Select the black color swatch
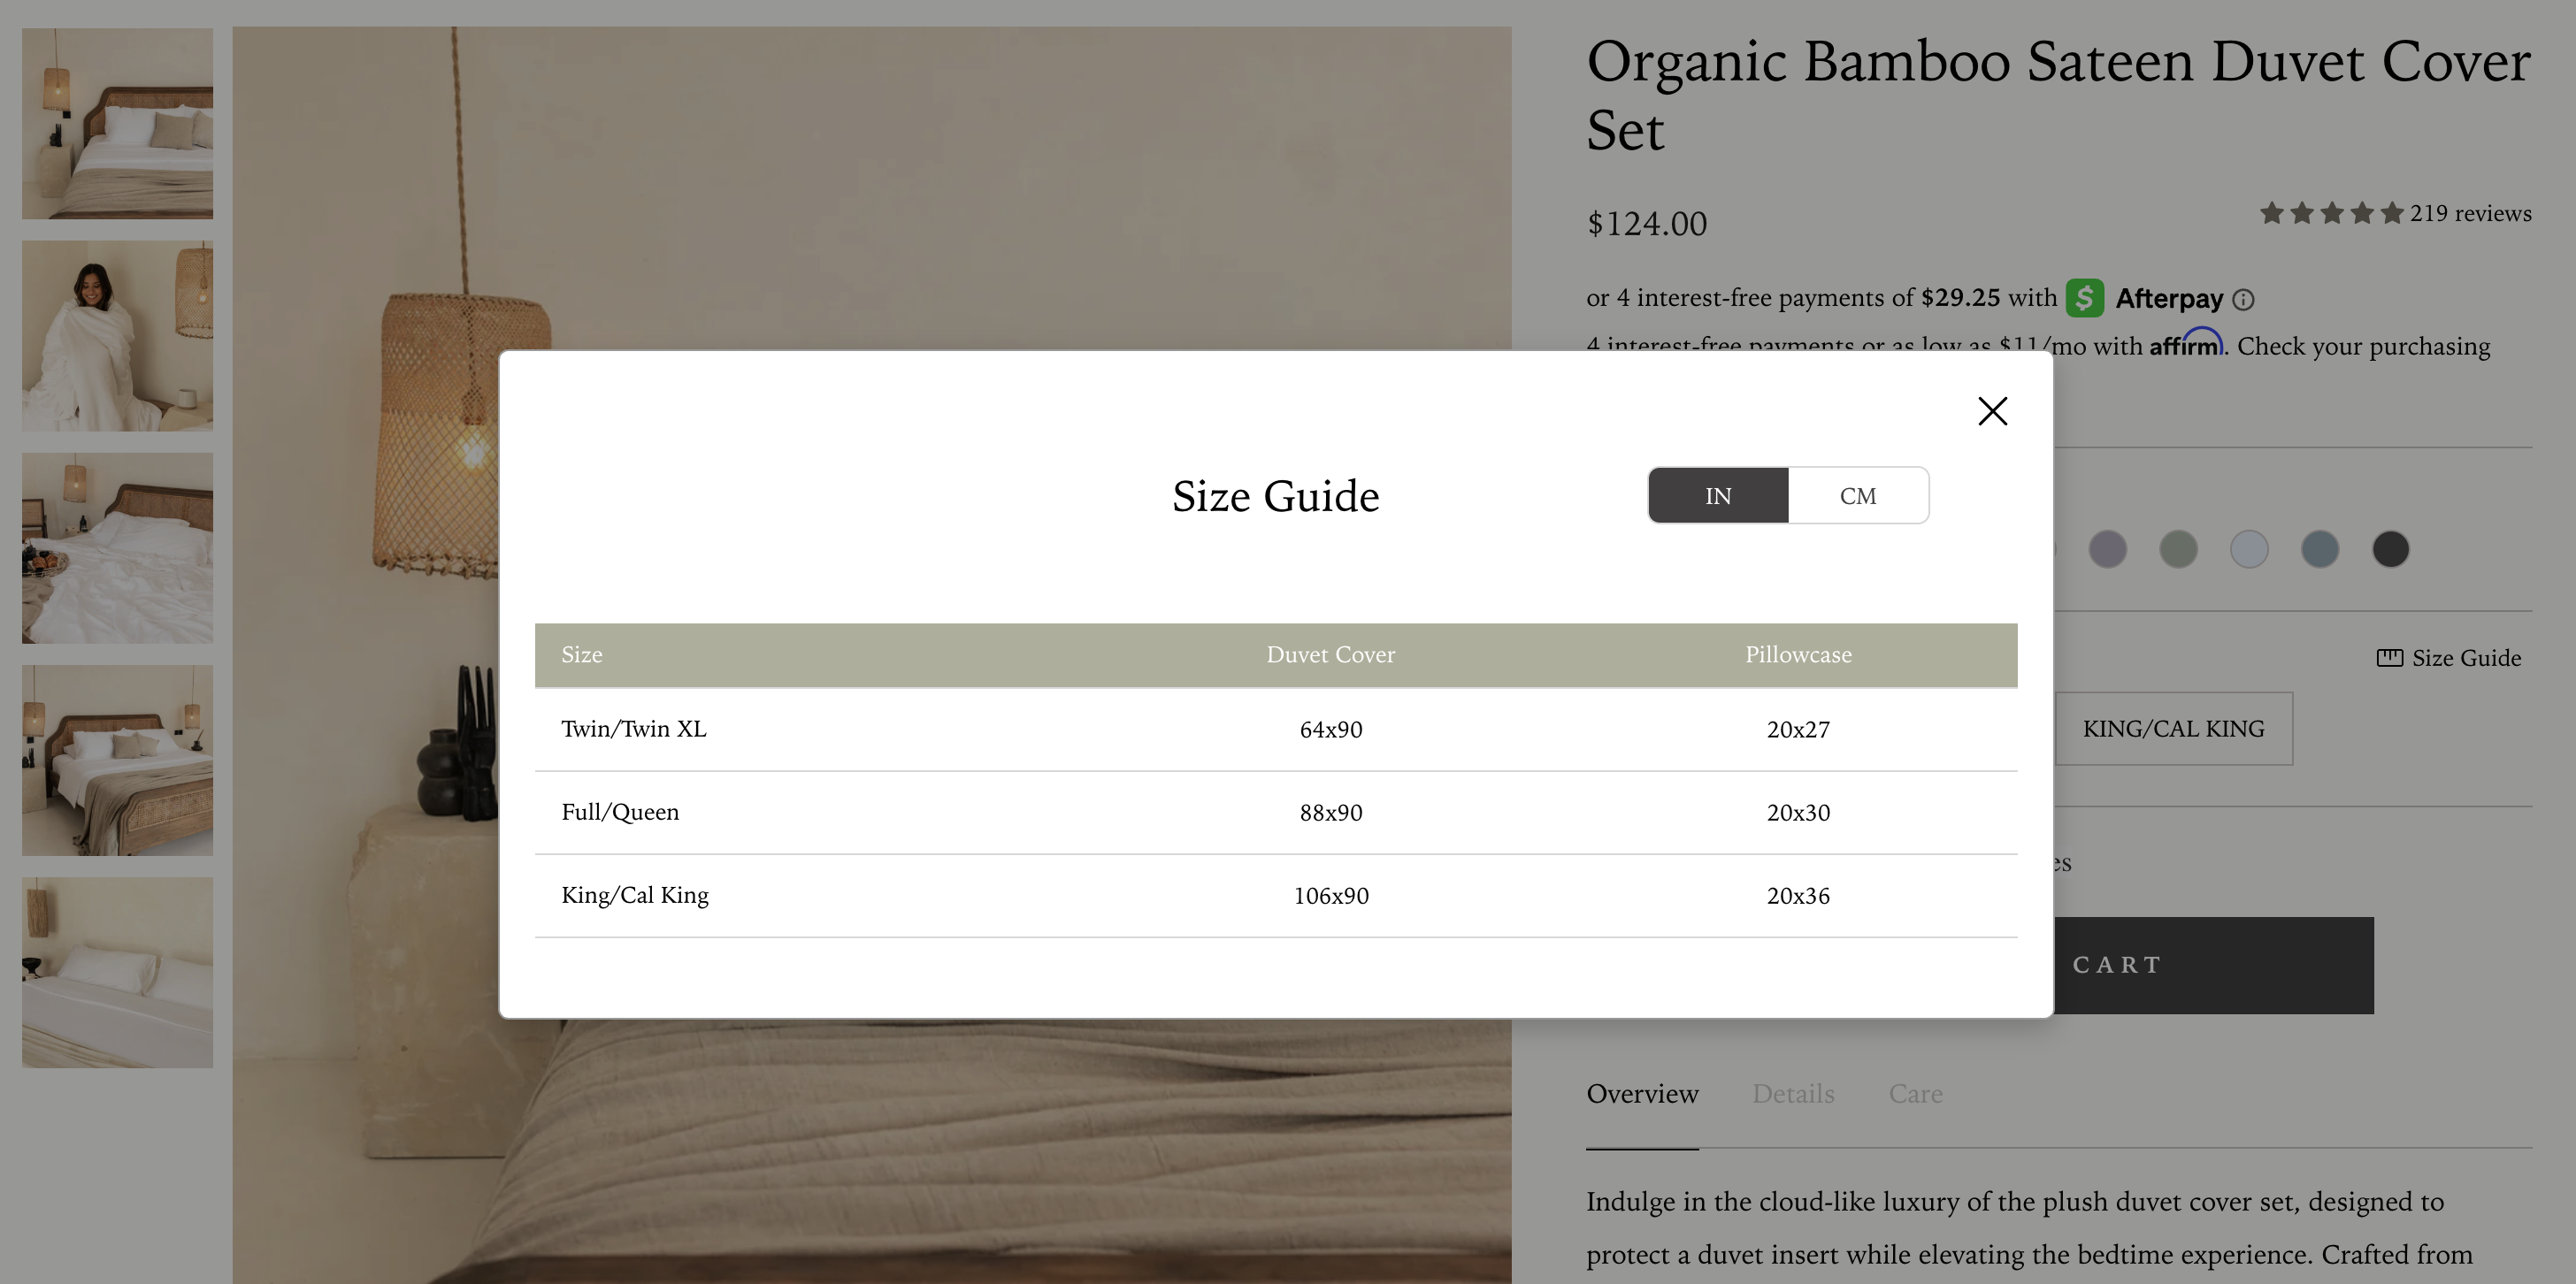 (2390, 549)
